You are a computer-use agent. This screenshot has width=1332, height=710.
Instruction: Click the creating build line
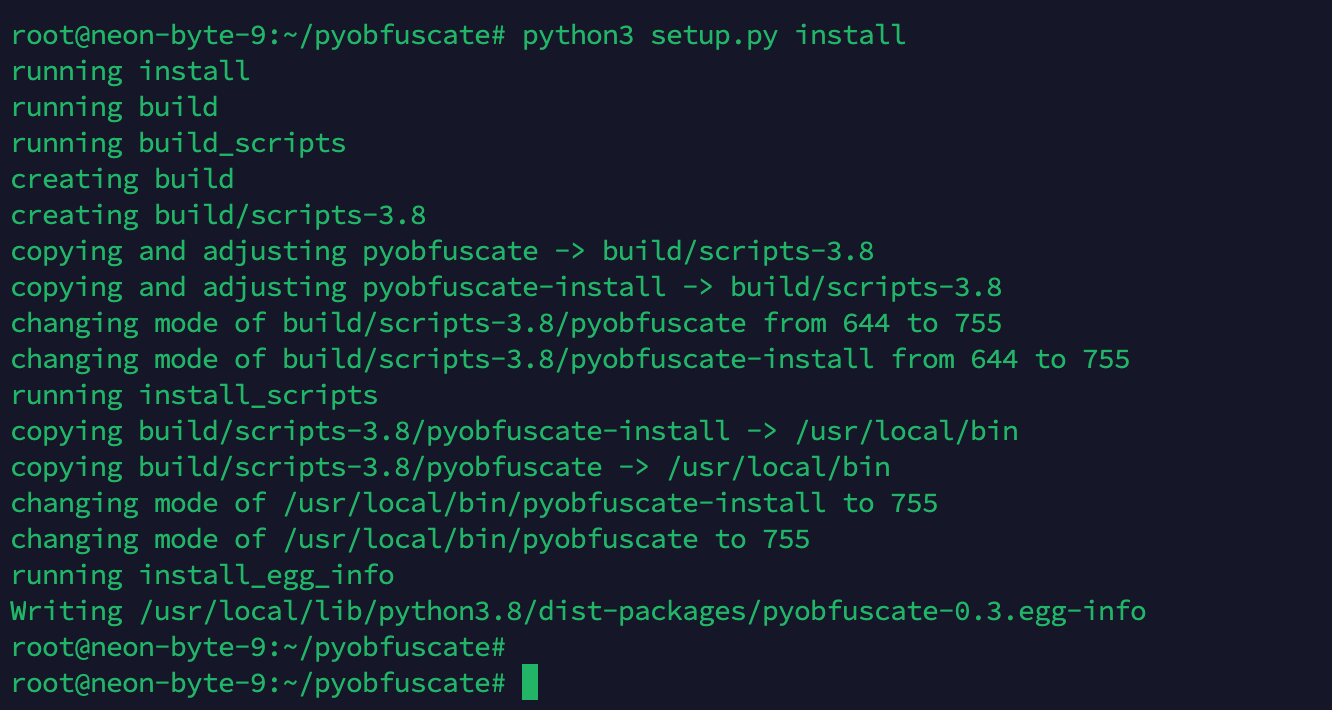coord(122,179)
